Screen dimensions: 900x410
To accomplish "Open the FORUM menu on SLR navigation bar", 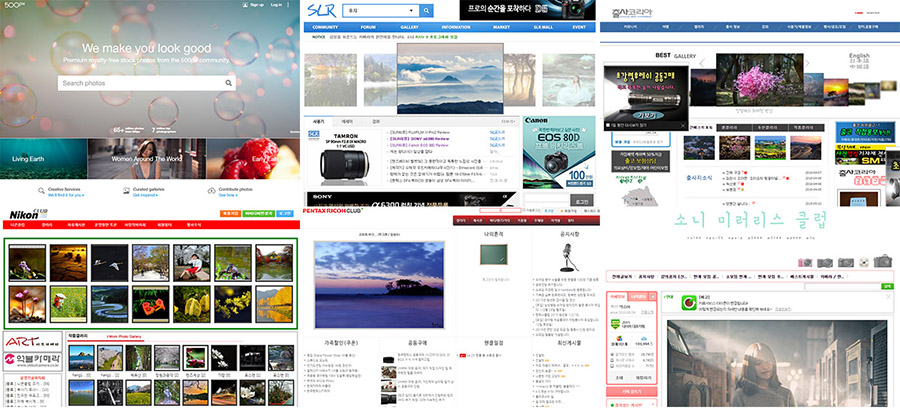I will [x=368, y=27].
